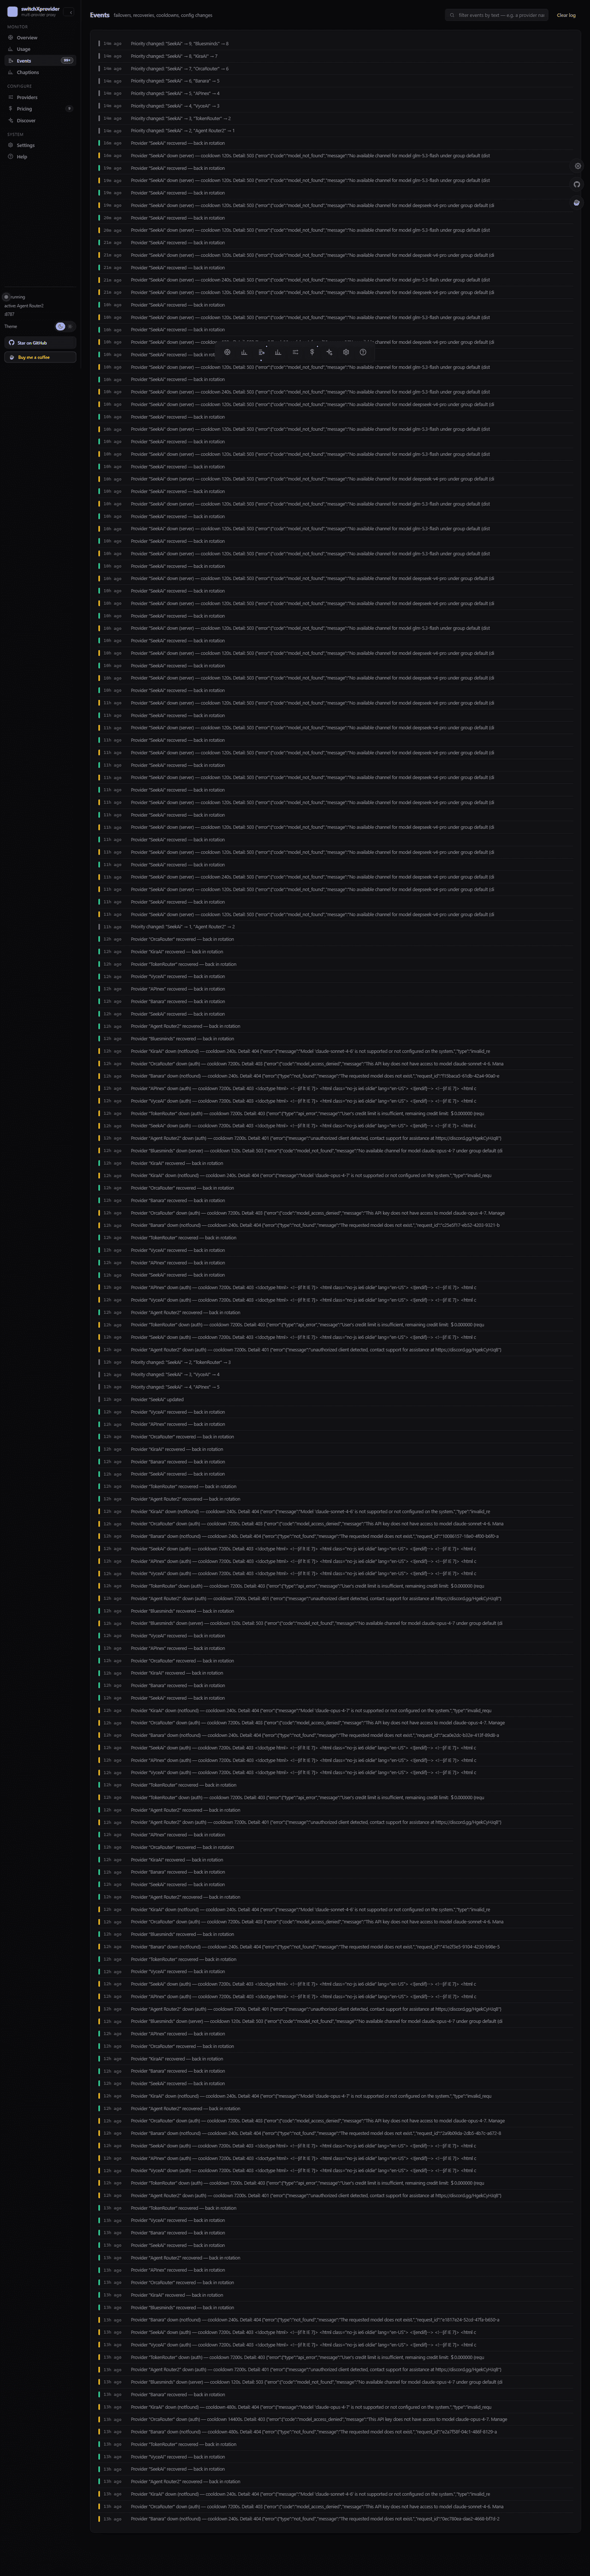
Task: Click the row with "APIner" → 4 priority change
Action: [336, 93]
